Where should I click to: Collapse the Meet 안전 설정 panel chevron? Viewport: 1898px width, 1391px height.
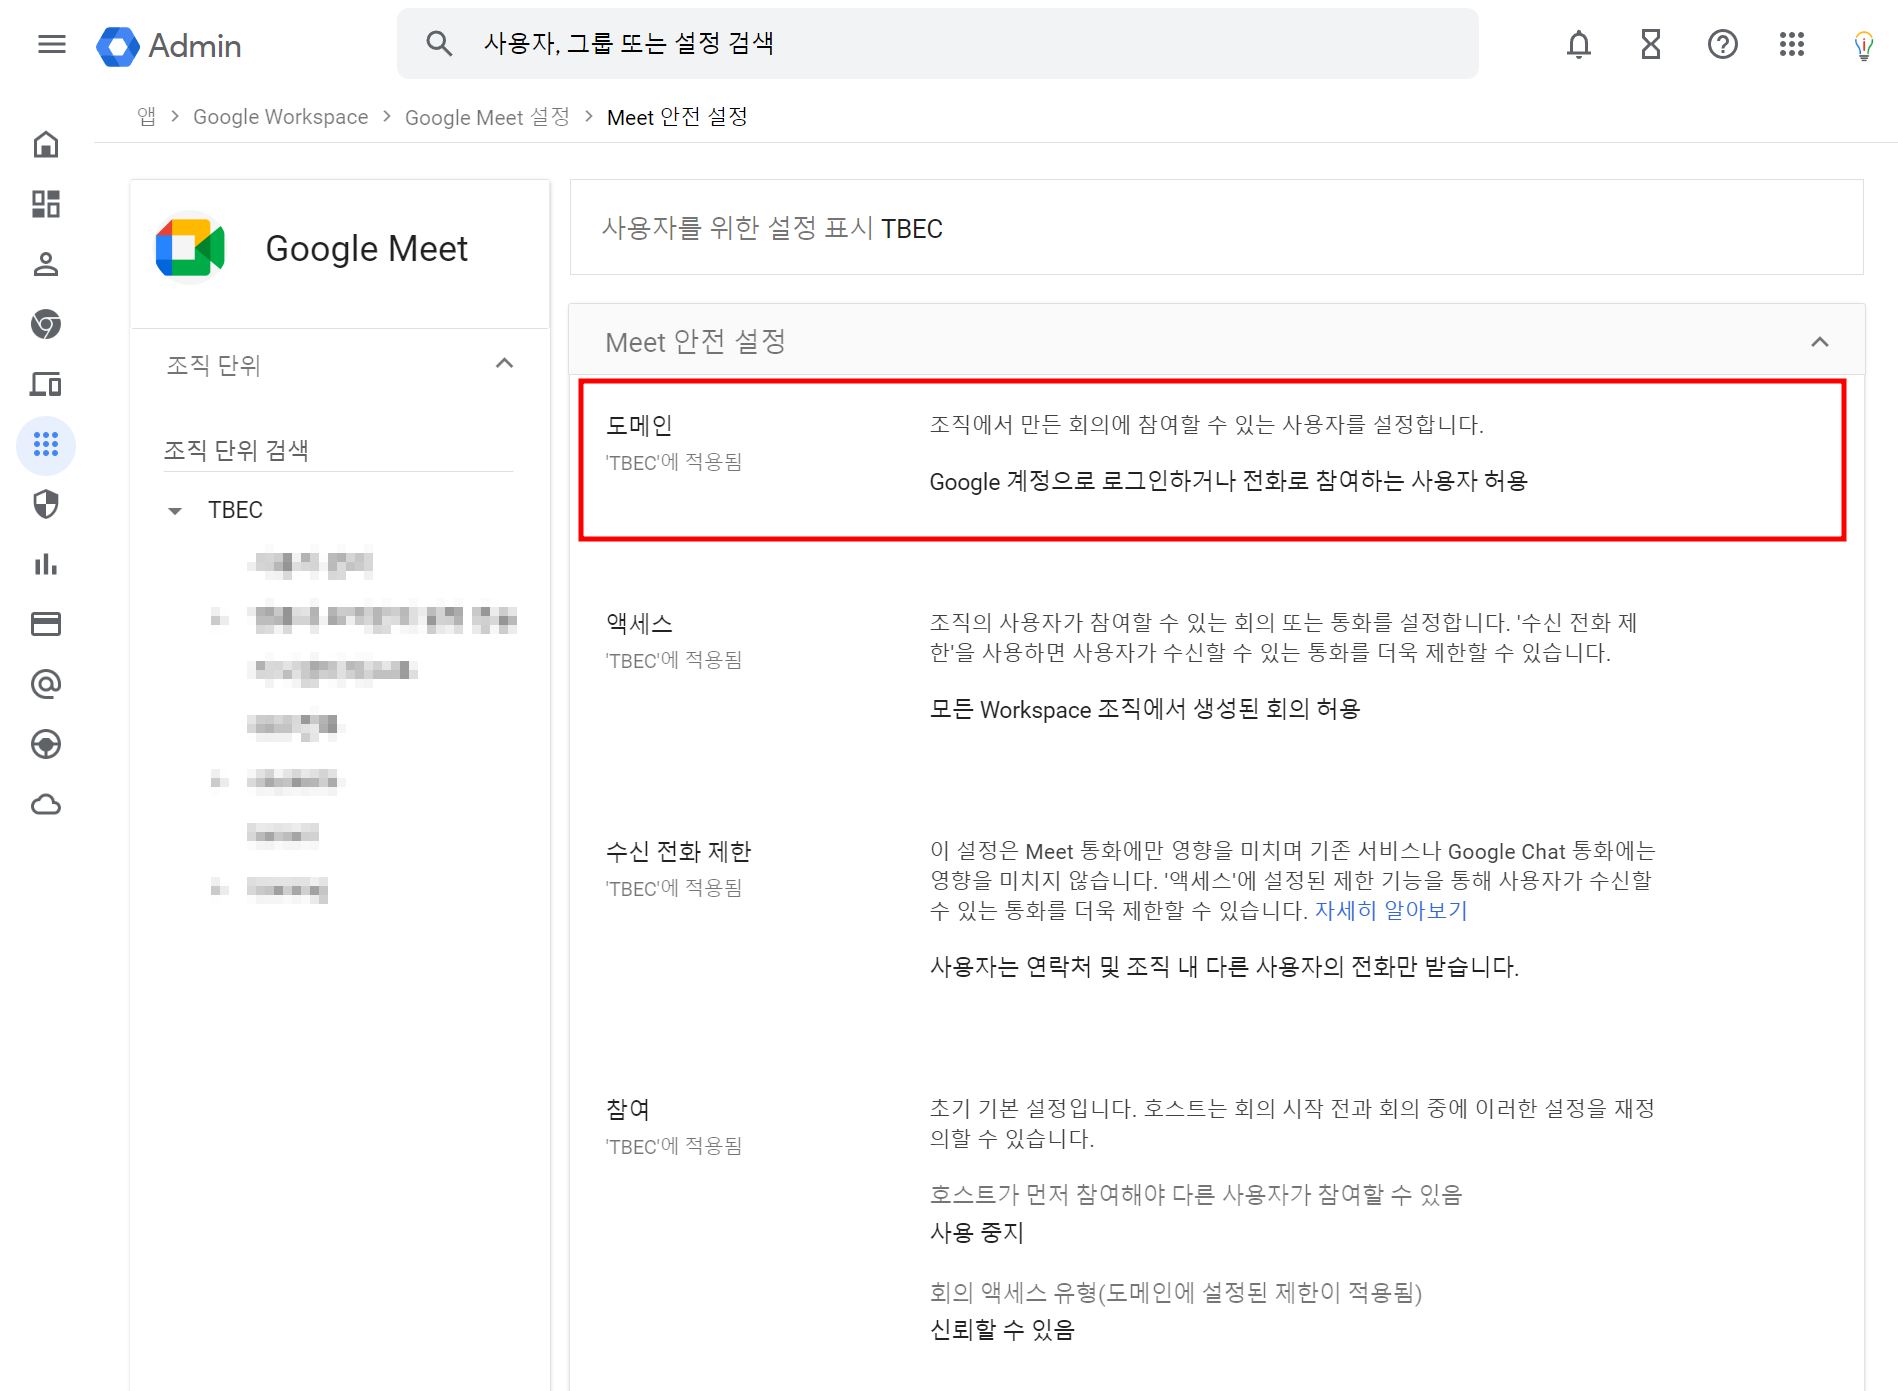pyautogui.click(x=1820, y=342)
